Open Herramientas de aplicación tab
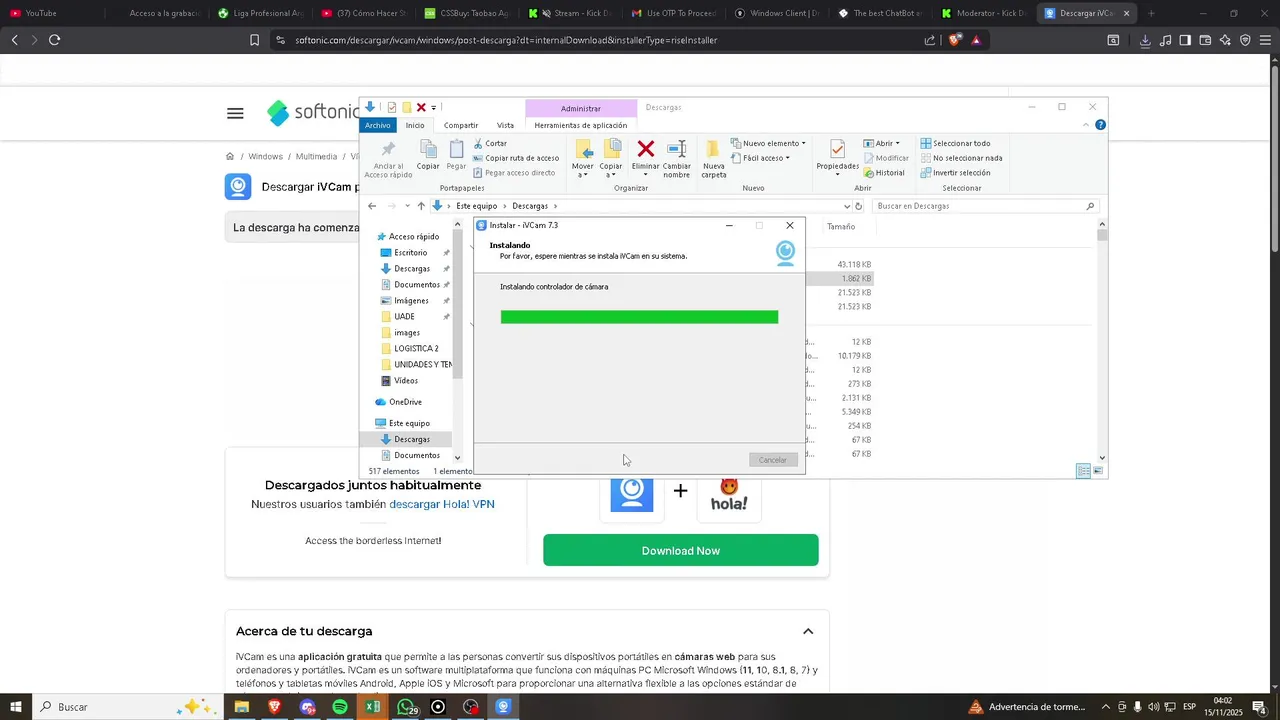 [x=581, y=125]
